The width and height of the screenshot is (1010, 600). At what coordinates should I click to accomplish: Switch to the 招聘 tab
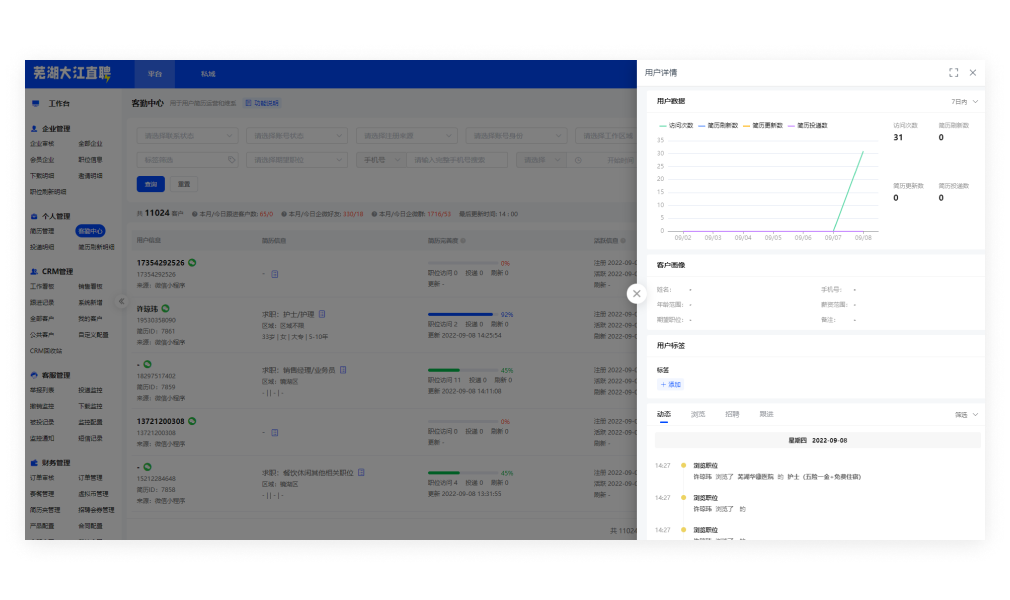(732, 414)
